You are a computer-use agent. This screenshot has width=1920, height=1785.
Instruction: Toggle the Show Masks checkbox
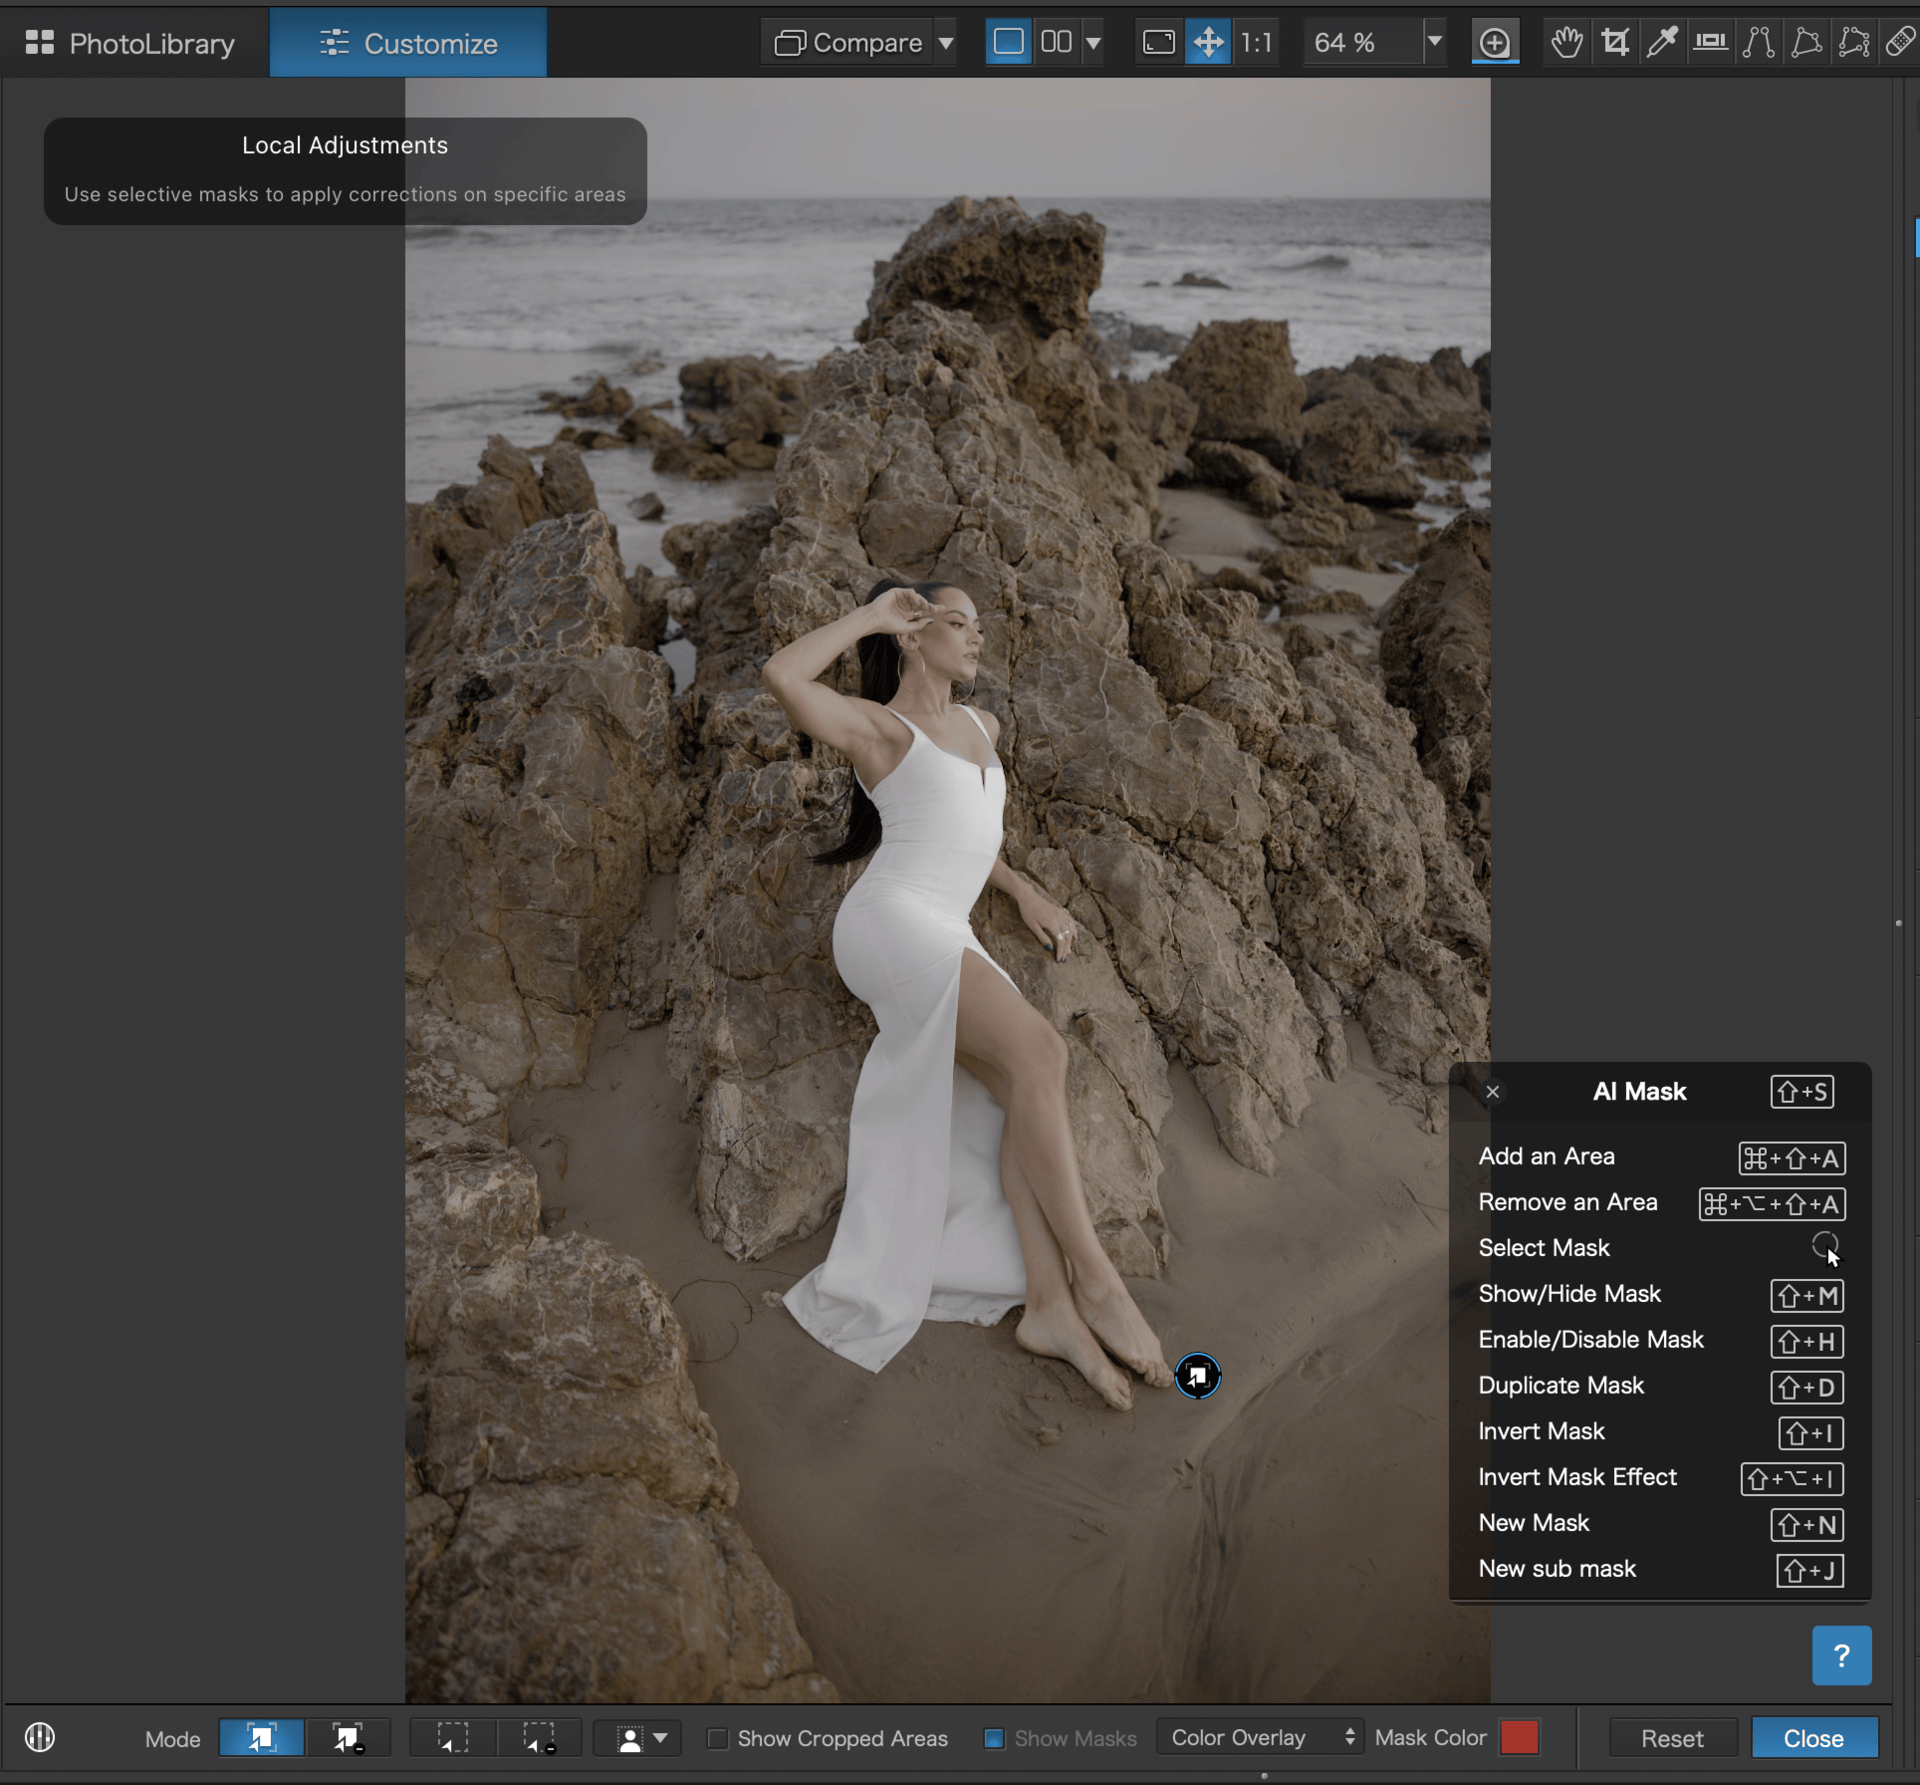(x=993, y=1738)
